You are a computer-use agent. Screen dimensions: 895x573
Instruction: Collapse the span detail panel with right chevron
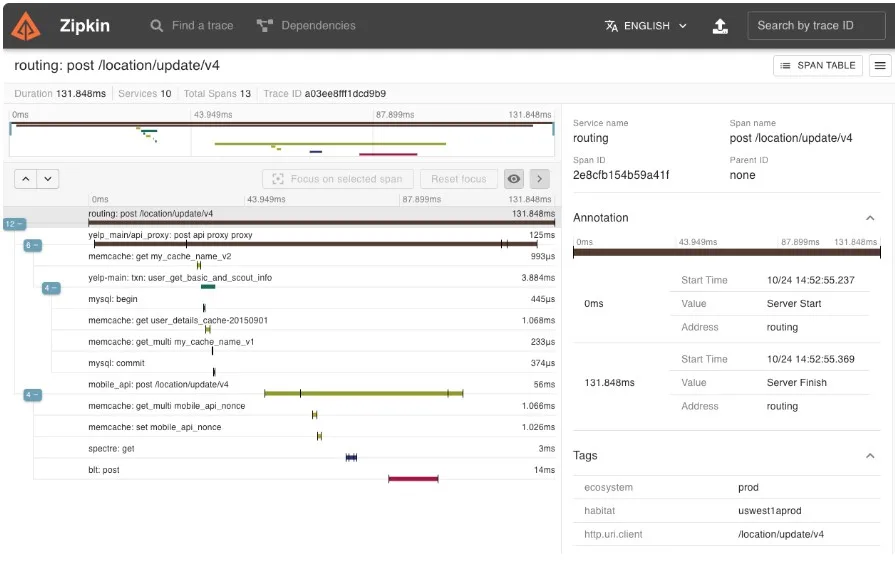539,179
